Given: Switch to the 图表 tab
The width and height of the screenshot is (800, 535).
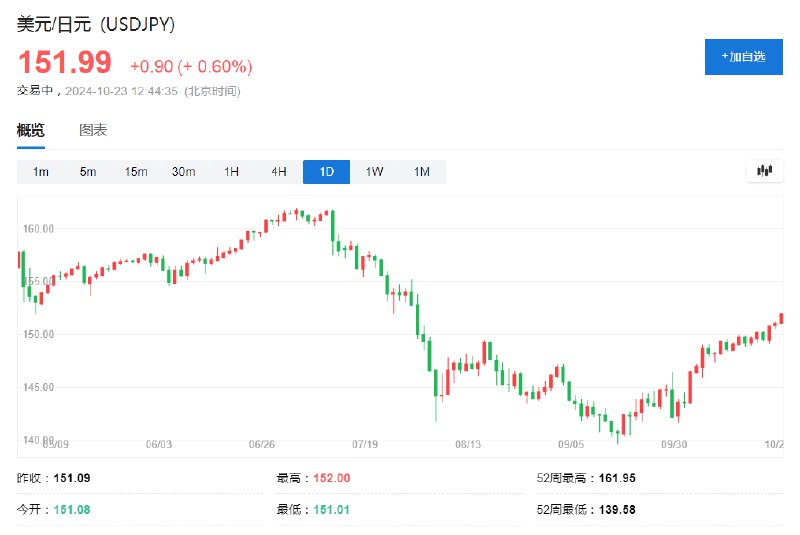Looking at the screenshot, I should (93, 131).
